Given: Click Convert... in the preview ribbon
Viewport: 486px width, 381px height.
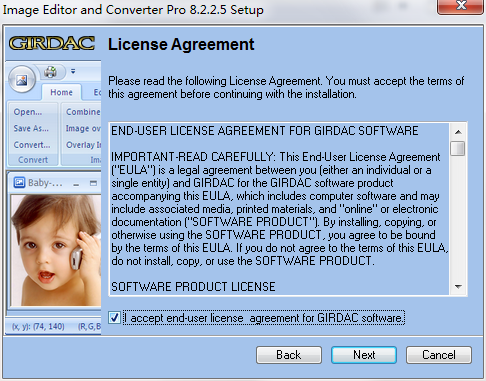Looking at the screenshot, I should tap(32, 145).
